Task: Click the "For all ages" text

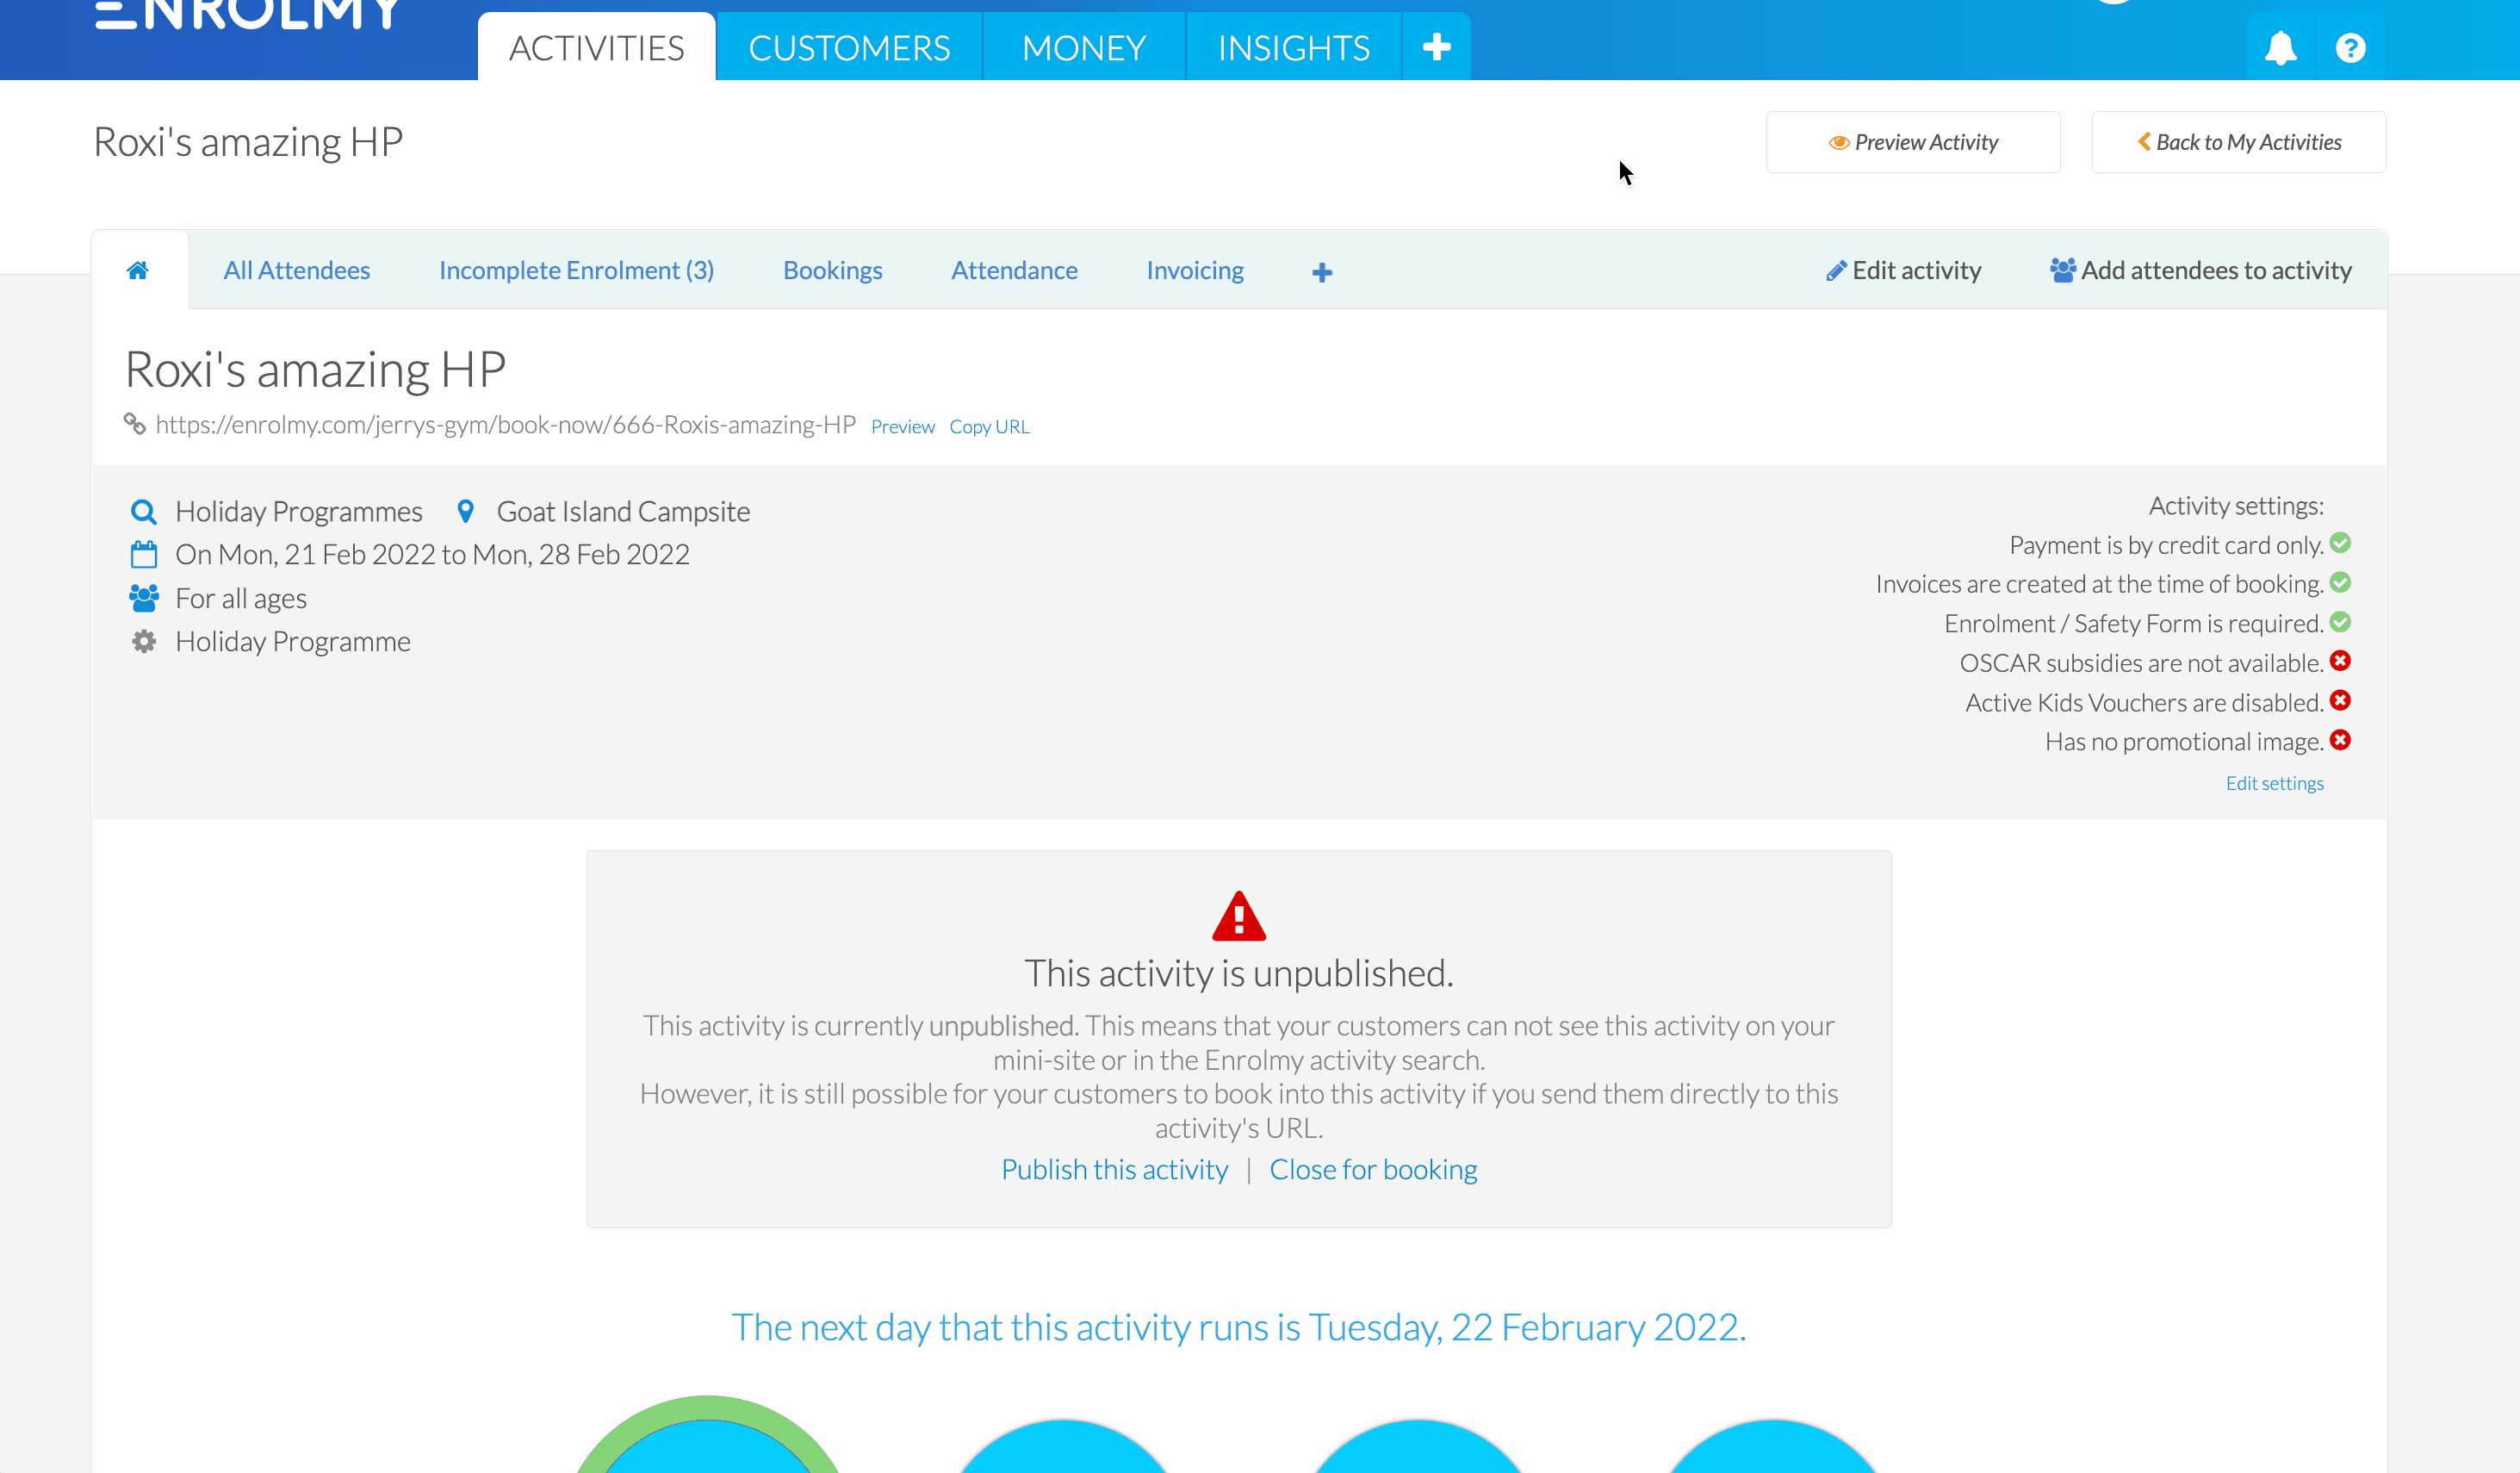Action: [241, 598]
